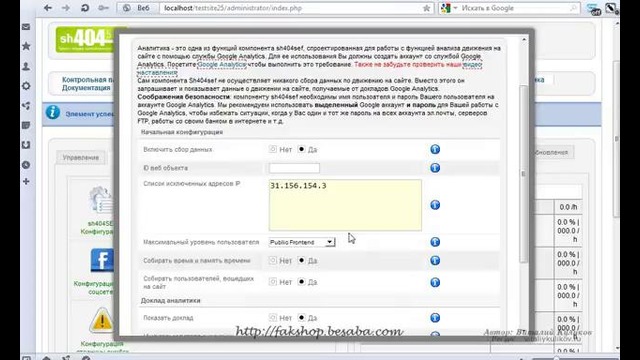Click the modal dialog vertical scrollbar
Viewport: 640px width, 360px height.
(x=524, y=174)
